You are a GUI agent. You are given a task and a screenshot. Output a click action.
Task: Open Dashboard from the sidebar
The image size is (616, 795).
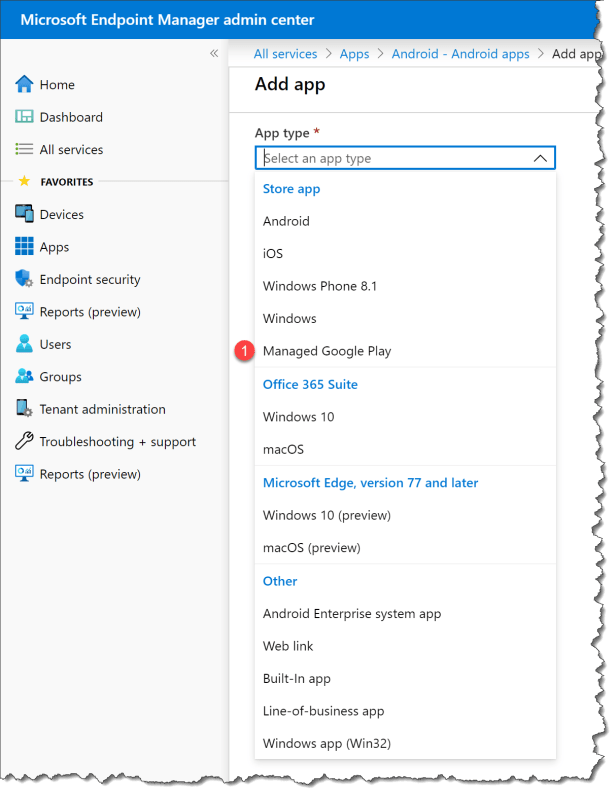point(71,117)
